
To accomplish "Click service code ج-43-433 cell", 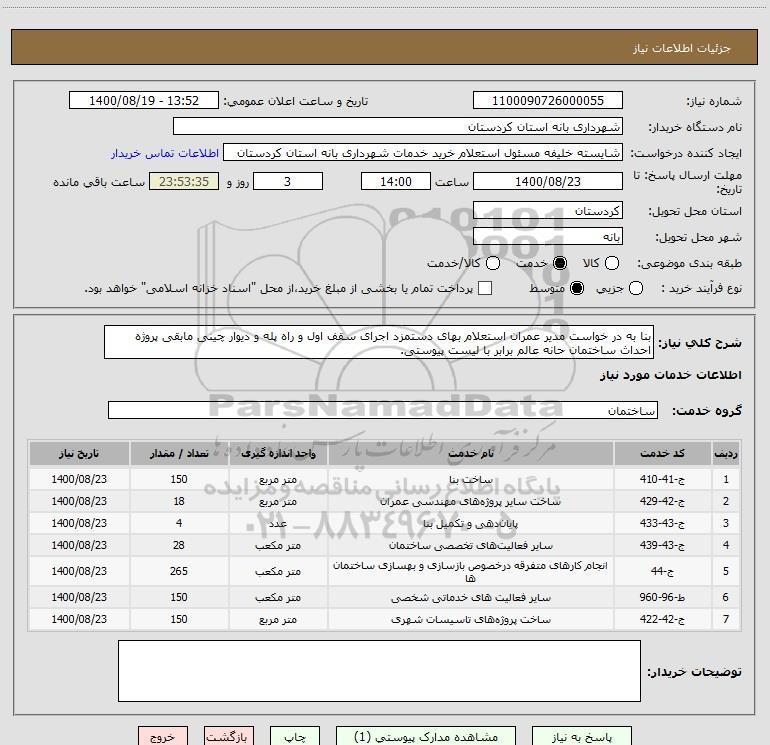I will (662, 524).
